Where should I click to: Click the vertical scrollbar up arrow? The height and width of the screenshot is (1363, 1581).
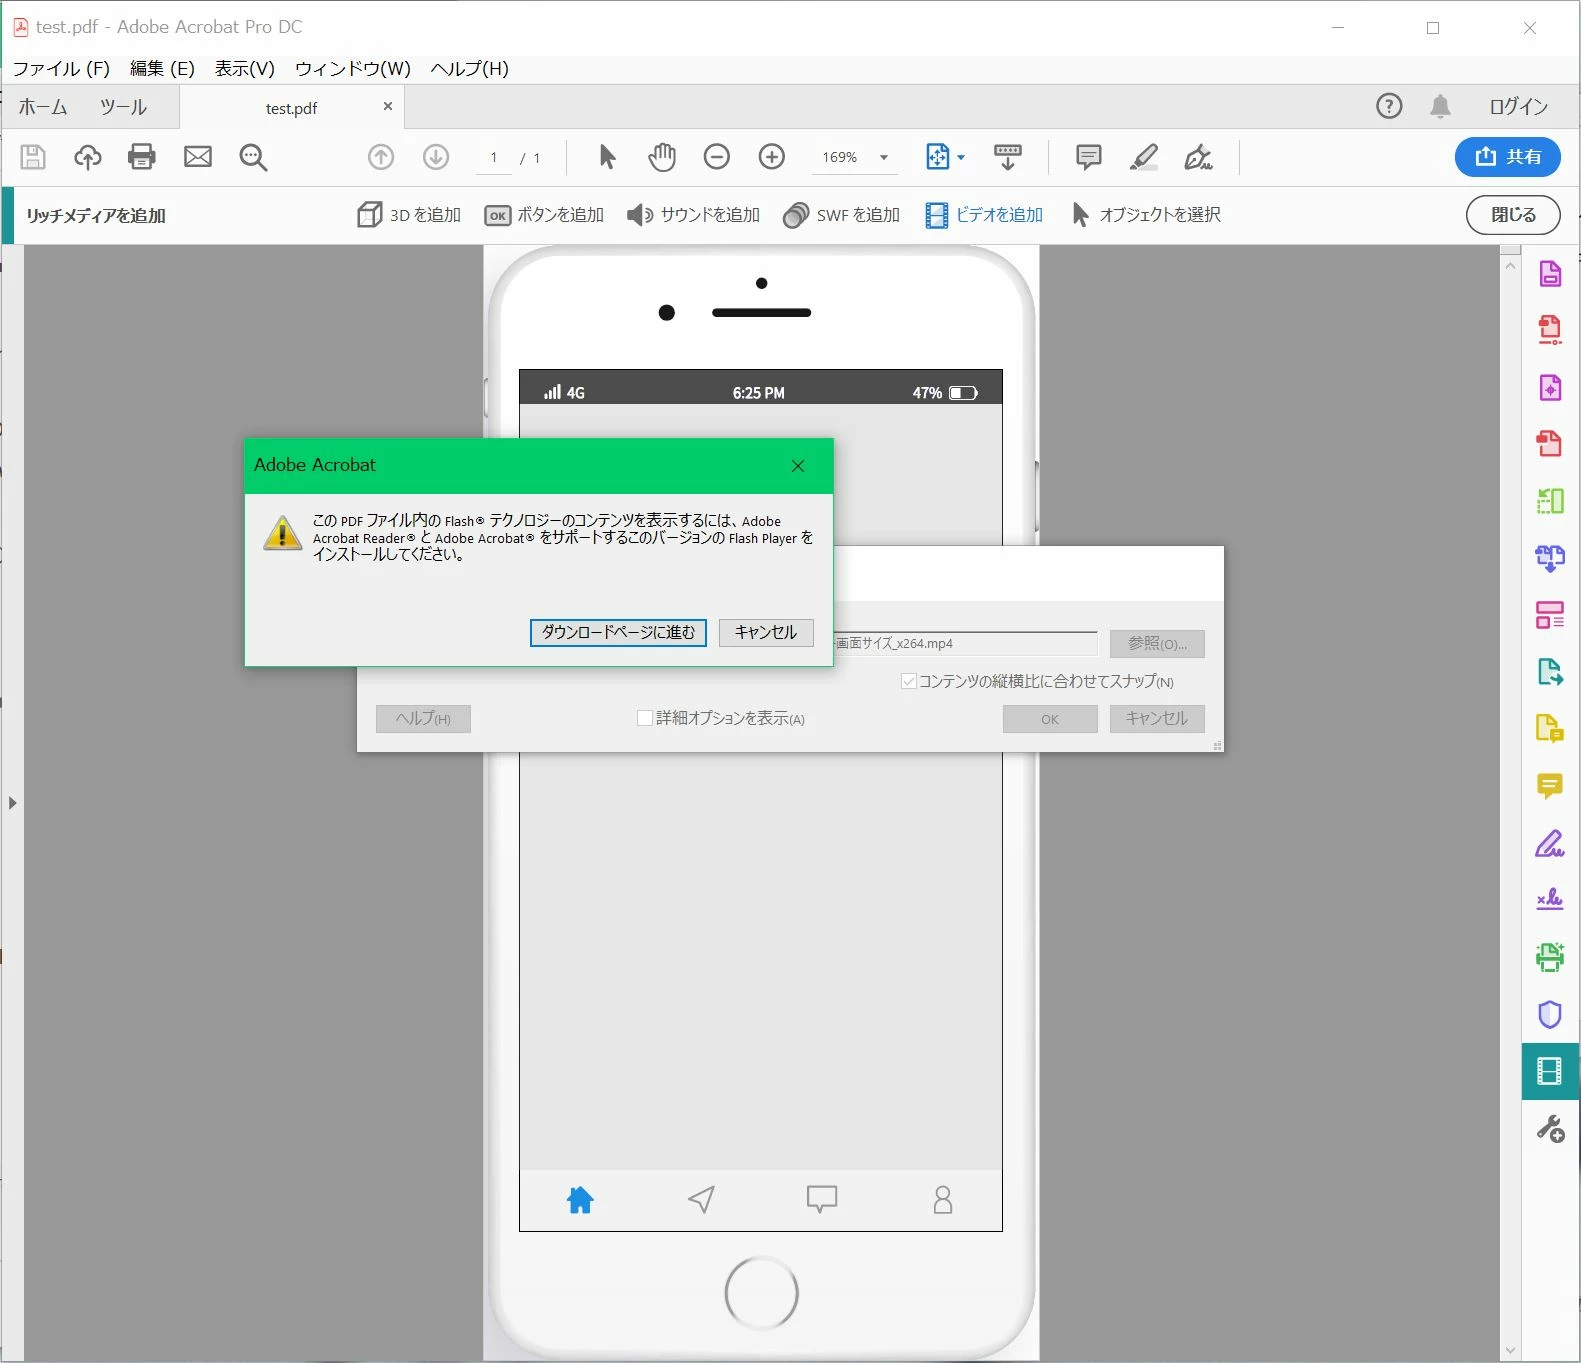pyautogui.click(x=1510, y=266)
